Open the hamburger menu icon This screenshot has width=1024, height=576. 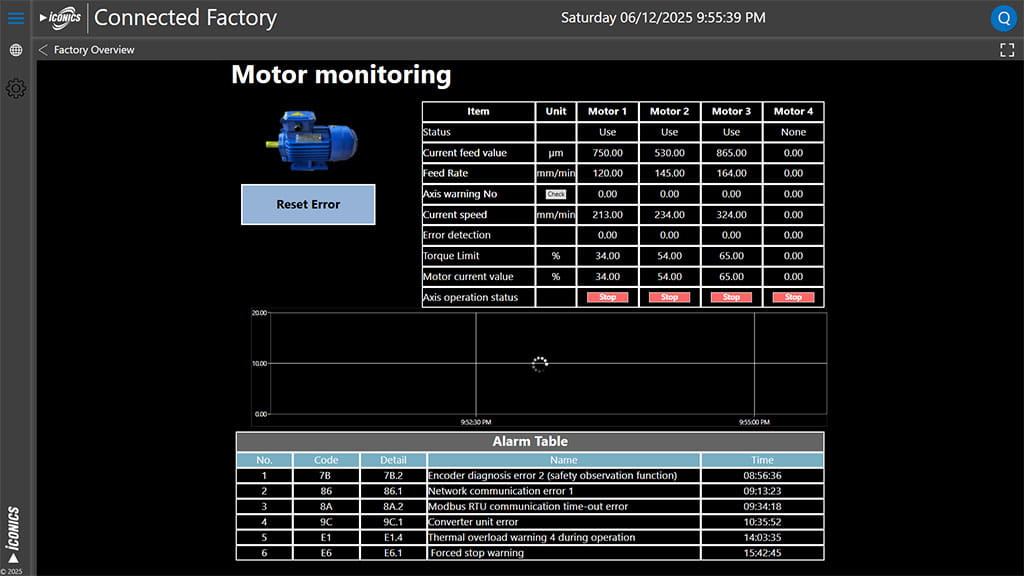click(x=16, y=17)
